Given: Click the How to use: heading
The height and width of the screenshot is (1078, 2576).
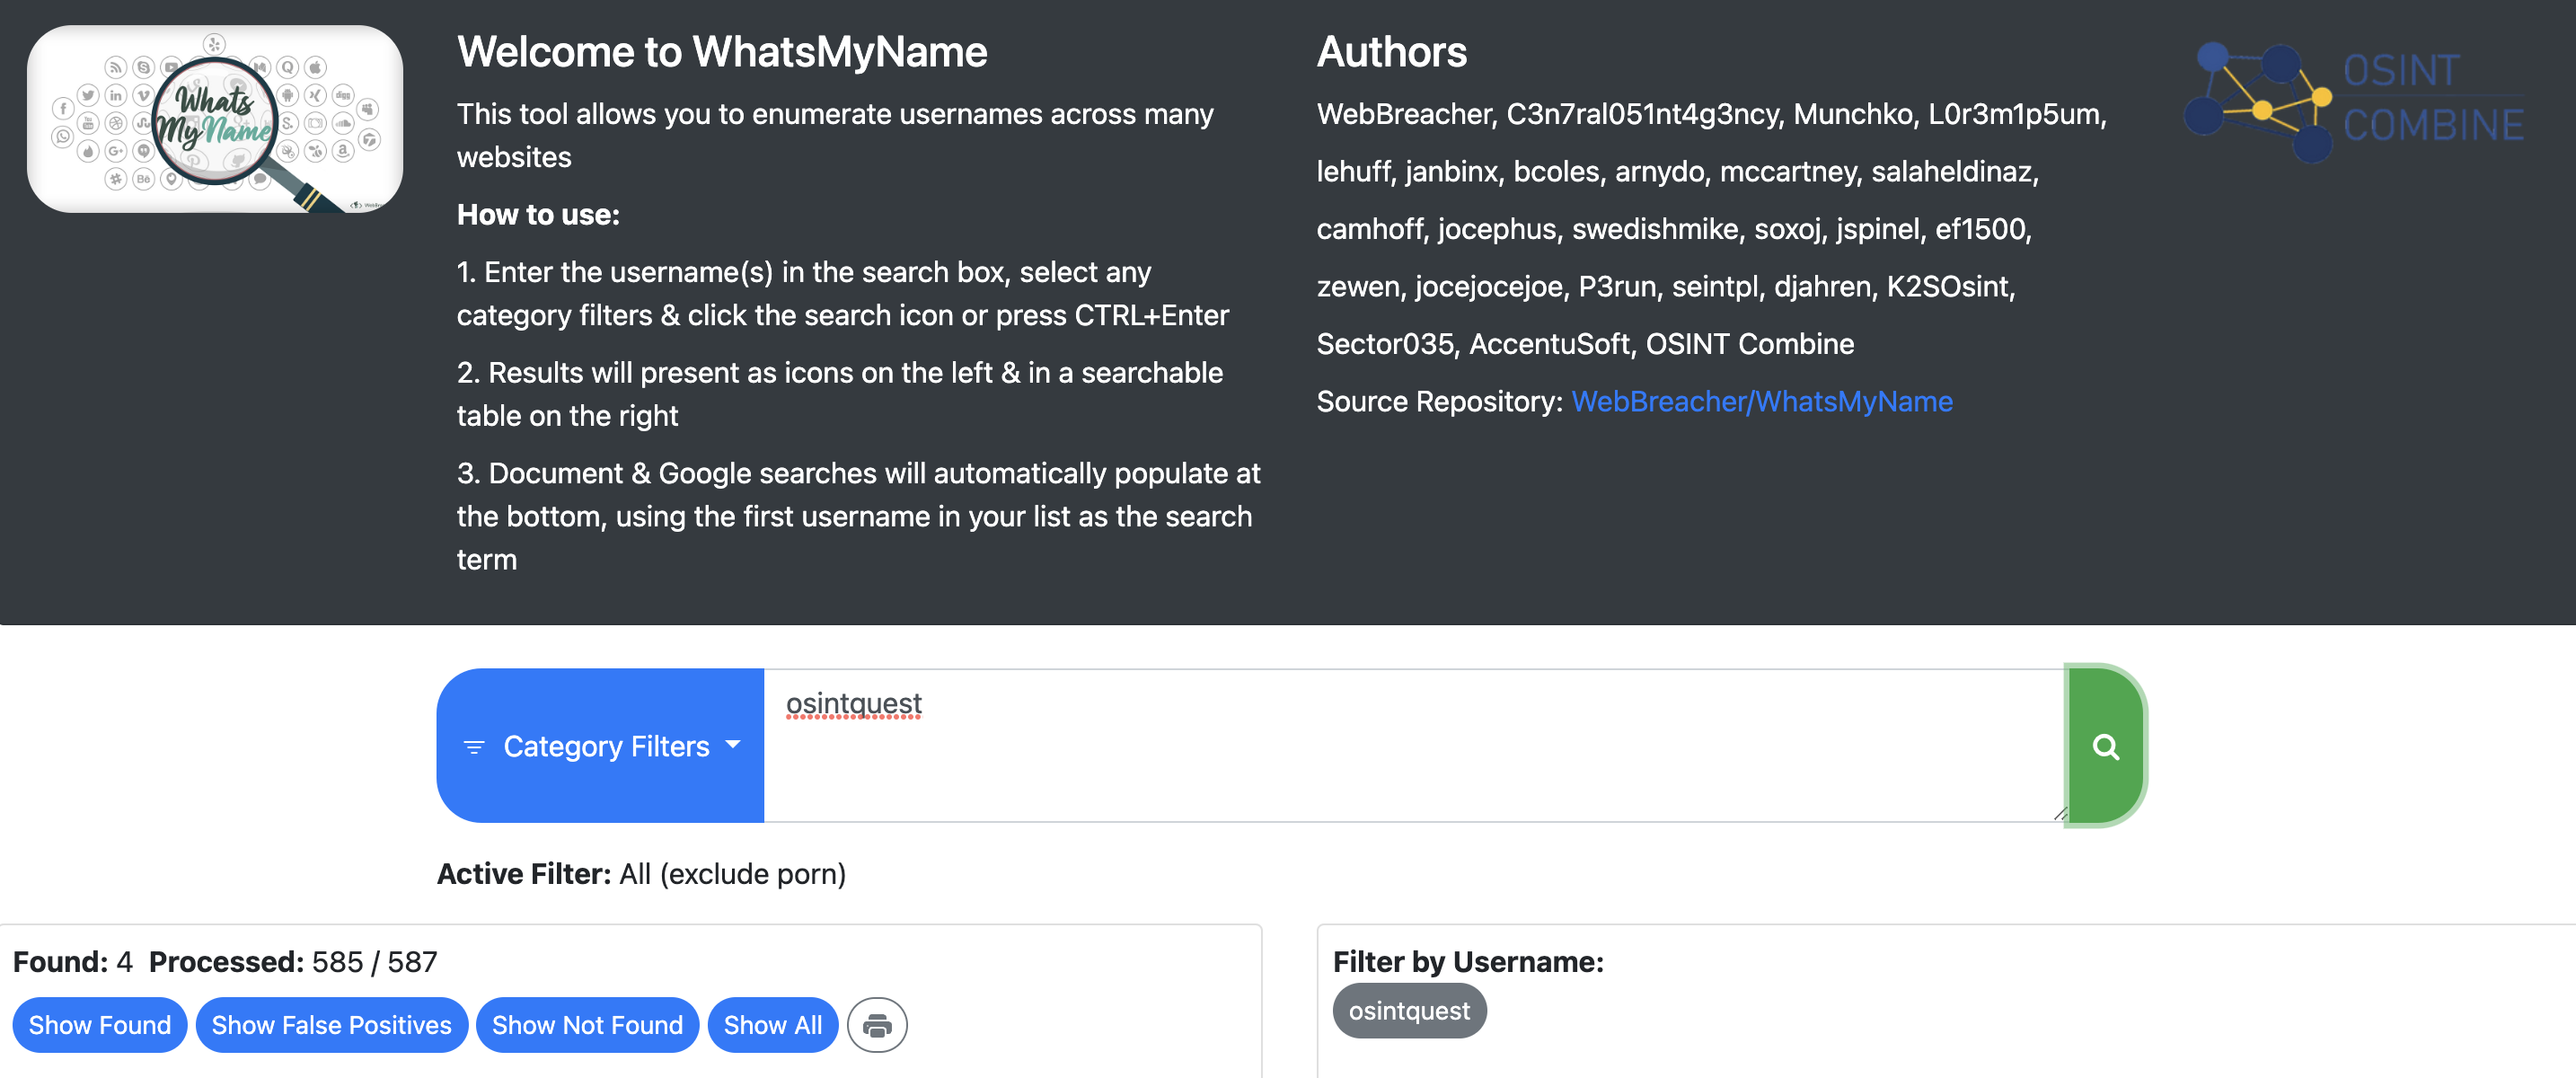Looking at the screenshot, I should coord(538,215).
